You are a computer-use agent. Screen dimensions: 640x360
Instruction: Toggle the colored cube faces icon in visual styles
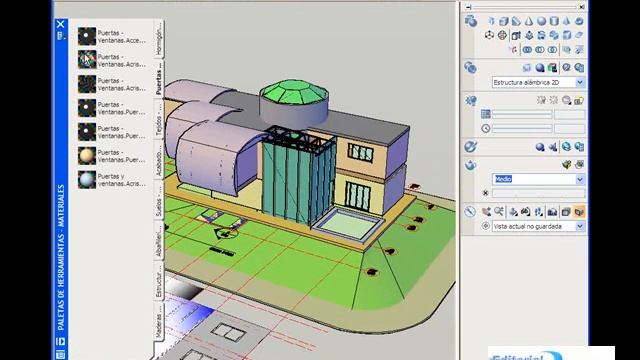click(552, 67)
